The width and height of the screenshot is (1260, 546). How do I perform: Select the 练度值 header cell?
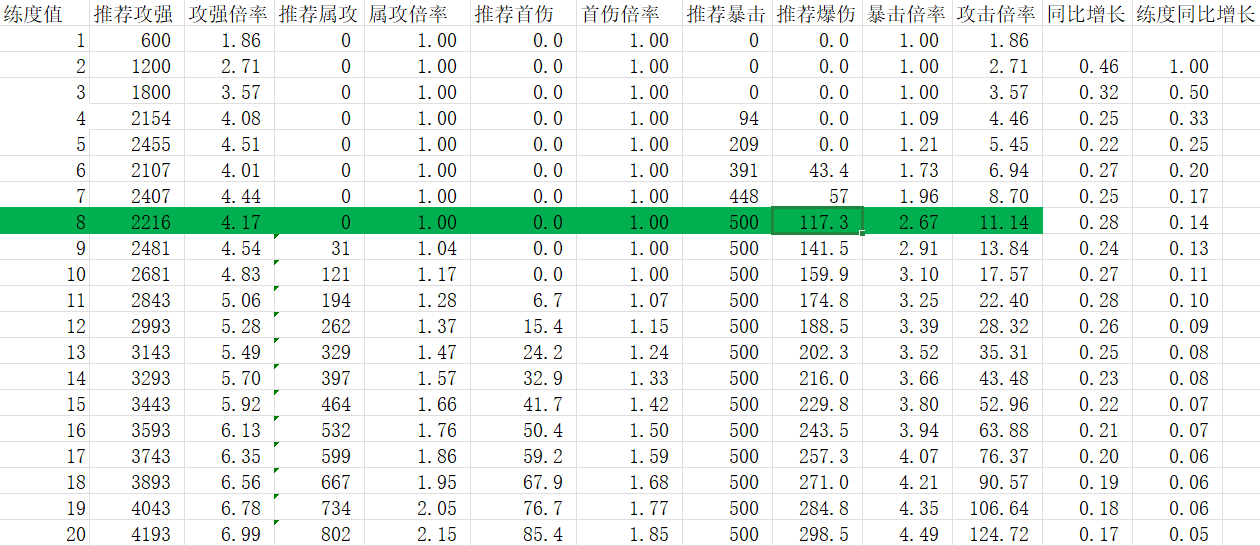pyautogui.click(x=44, y=14)
